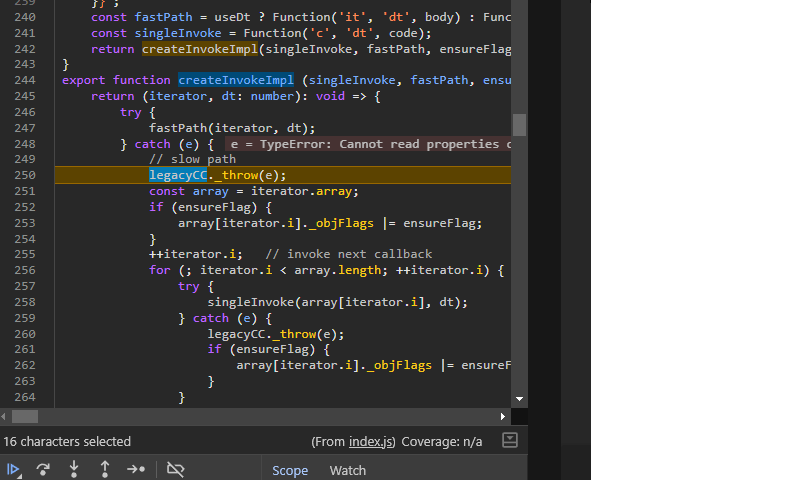
Task: Click the horizontal scrollbar right arrow
Action: tap(503, 416)
